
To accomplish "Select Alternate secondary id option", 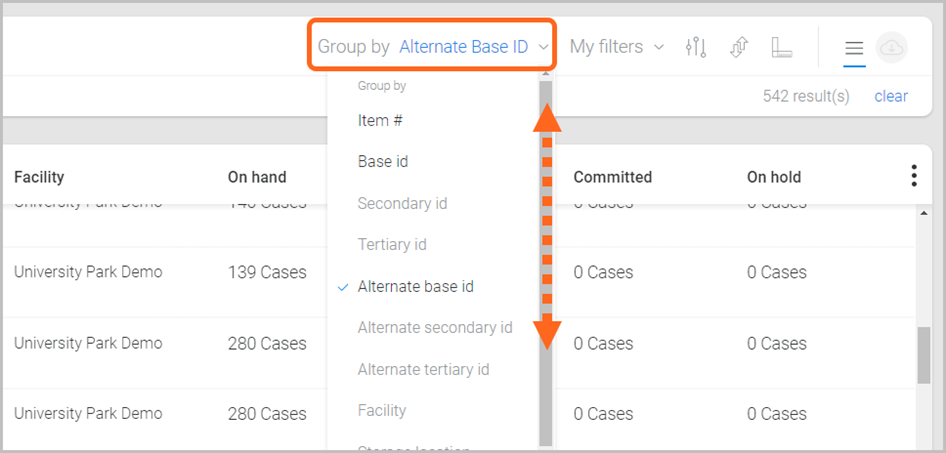I will tap(435, 327).
